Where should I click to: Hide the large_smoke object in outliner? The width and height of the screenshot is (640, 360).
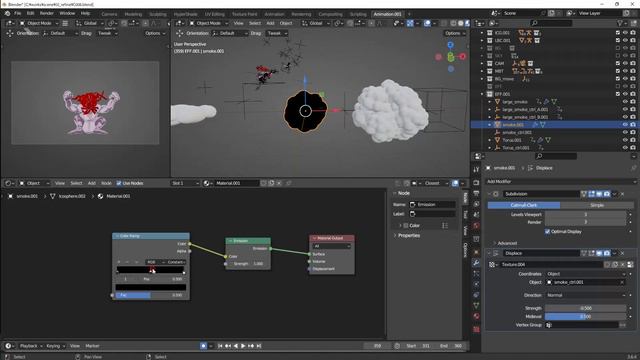point(625,102)
